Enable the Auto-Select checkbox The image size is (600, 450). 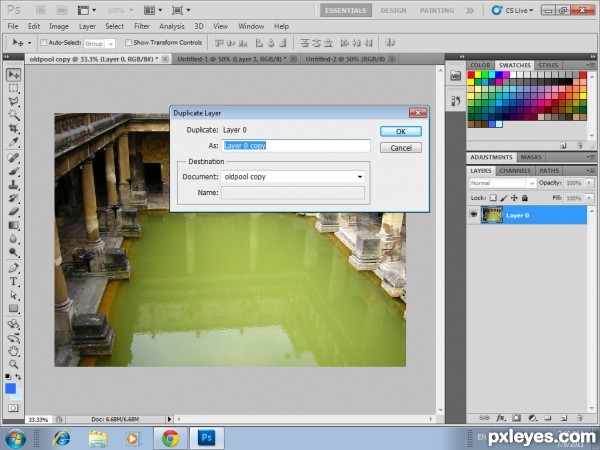point(44,42)
